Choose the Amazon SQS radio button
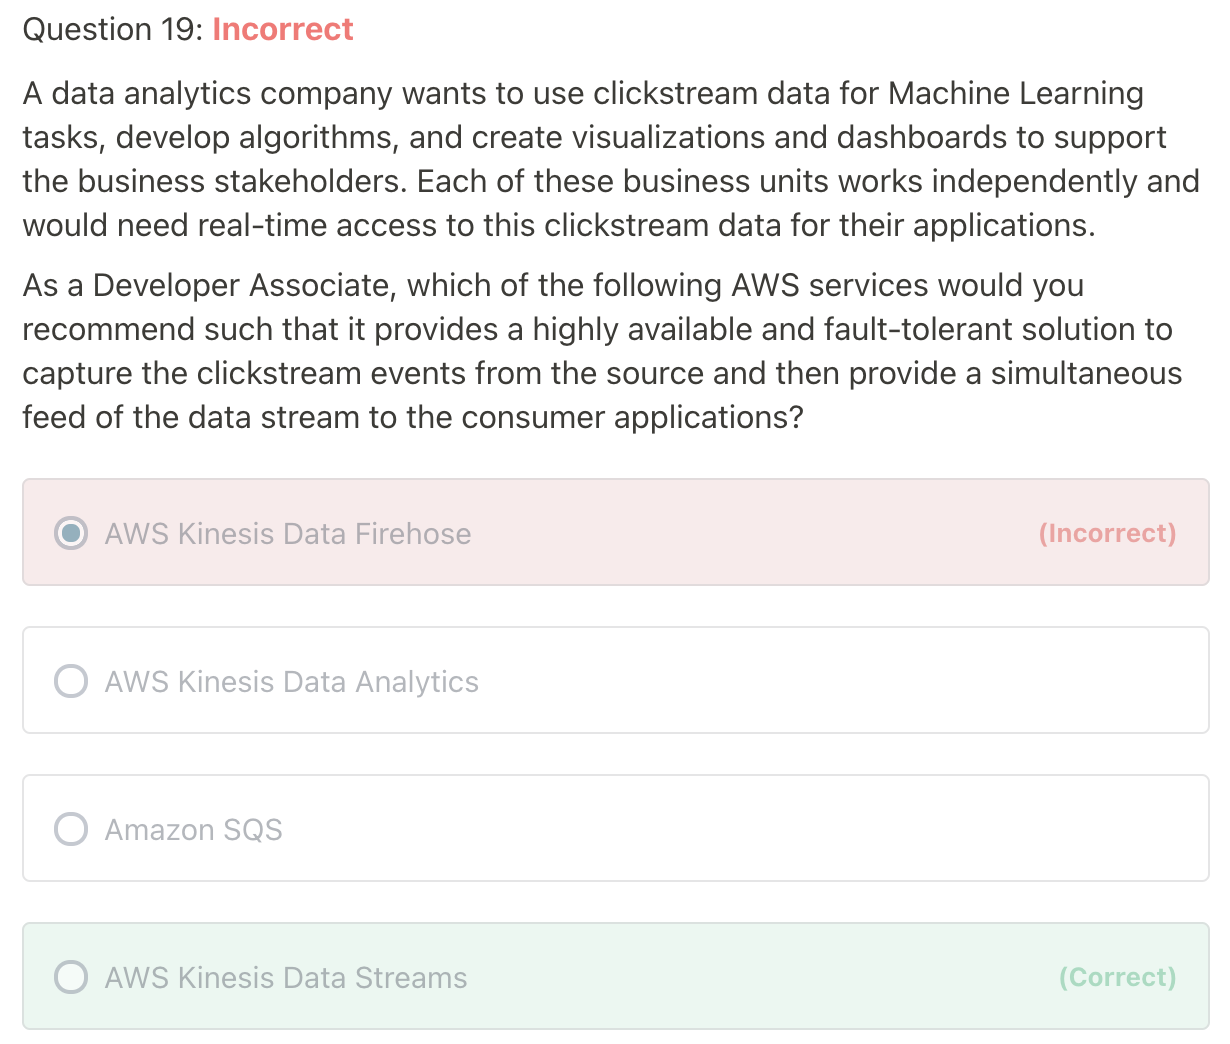The height and width of the screenshot is (1044, 1230). tap(70, 829)
